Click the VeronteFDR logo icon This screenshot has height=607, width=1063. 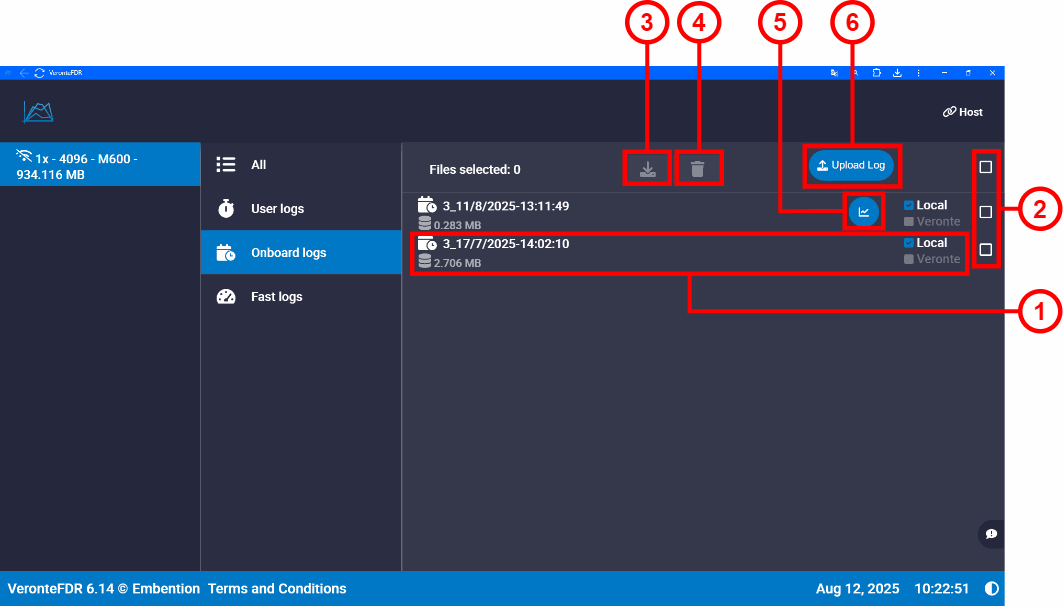(x=38, y=112)
